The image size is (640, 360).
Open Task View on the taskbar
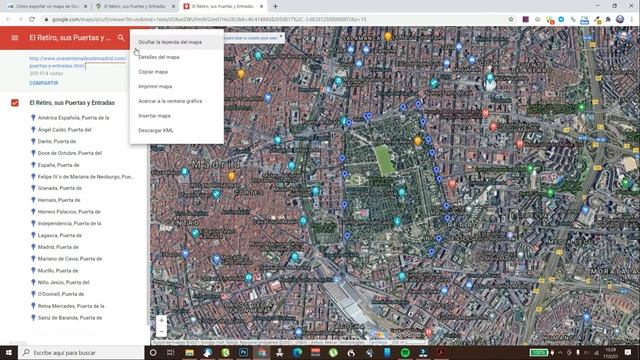[171, 353]
